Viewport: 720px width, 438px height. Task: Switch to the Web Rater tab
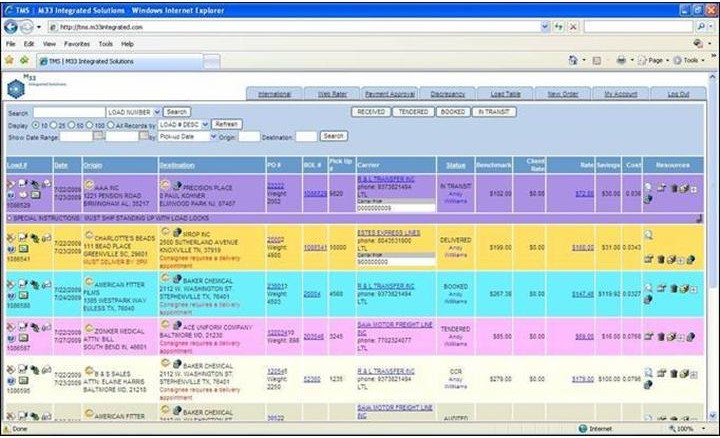(332, 94)
